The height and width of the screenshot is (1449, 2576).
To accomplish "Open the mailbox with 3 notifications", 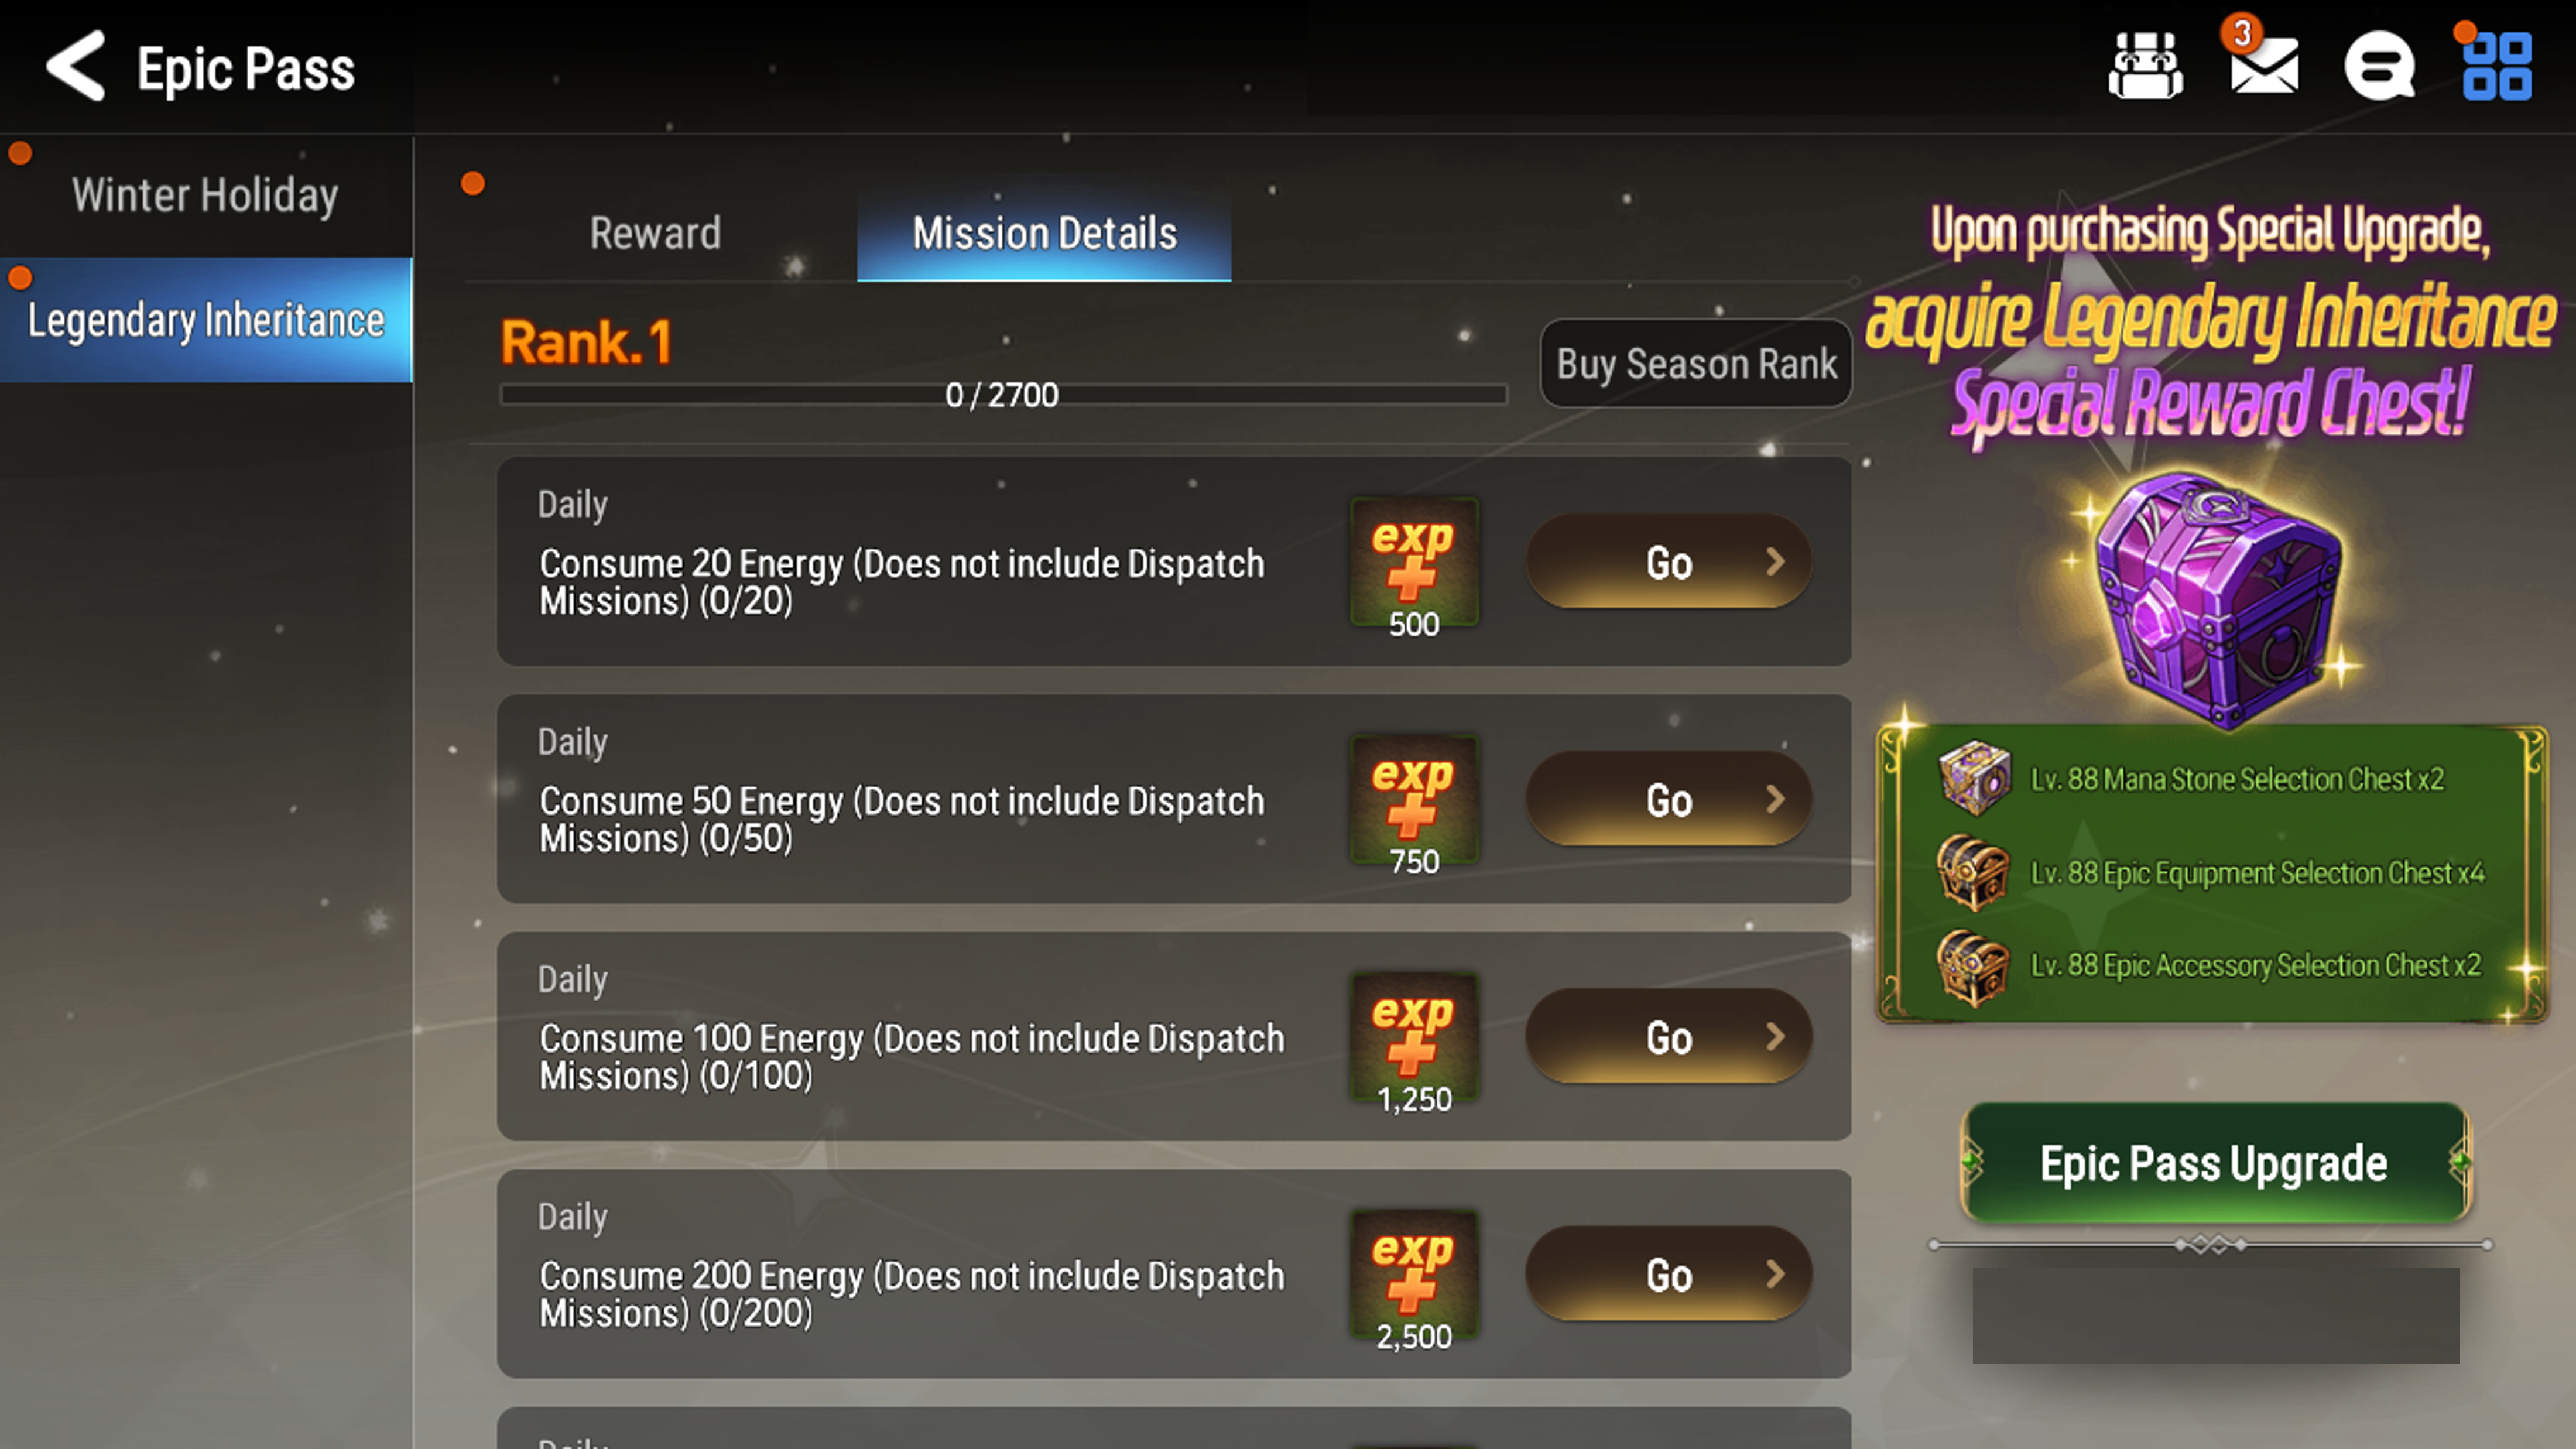I will click(x=2263, y=62).
